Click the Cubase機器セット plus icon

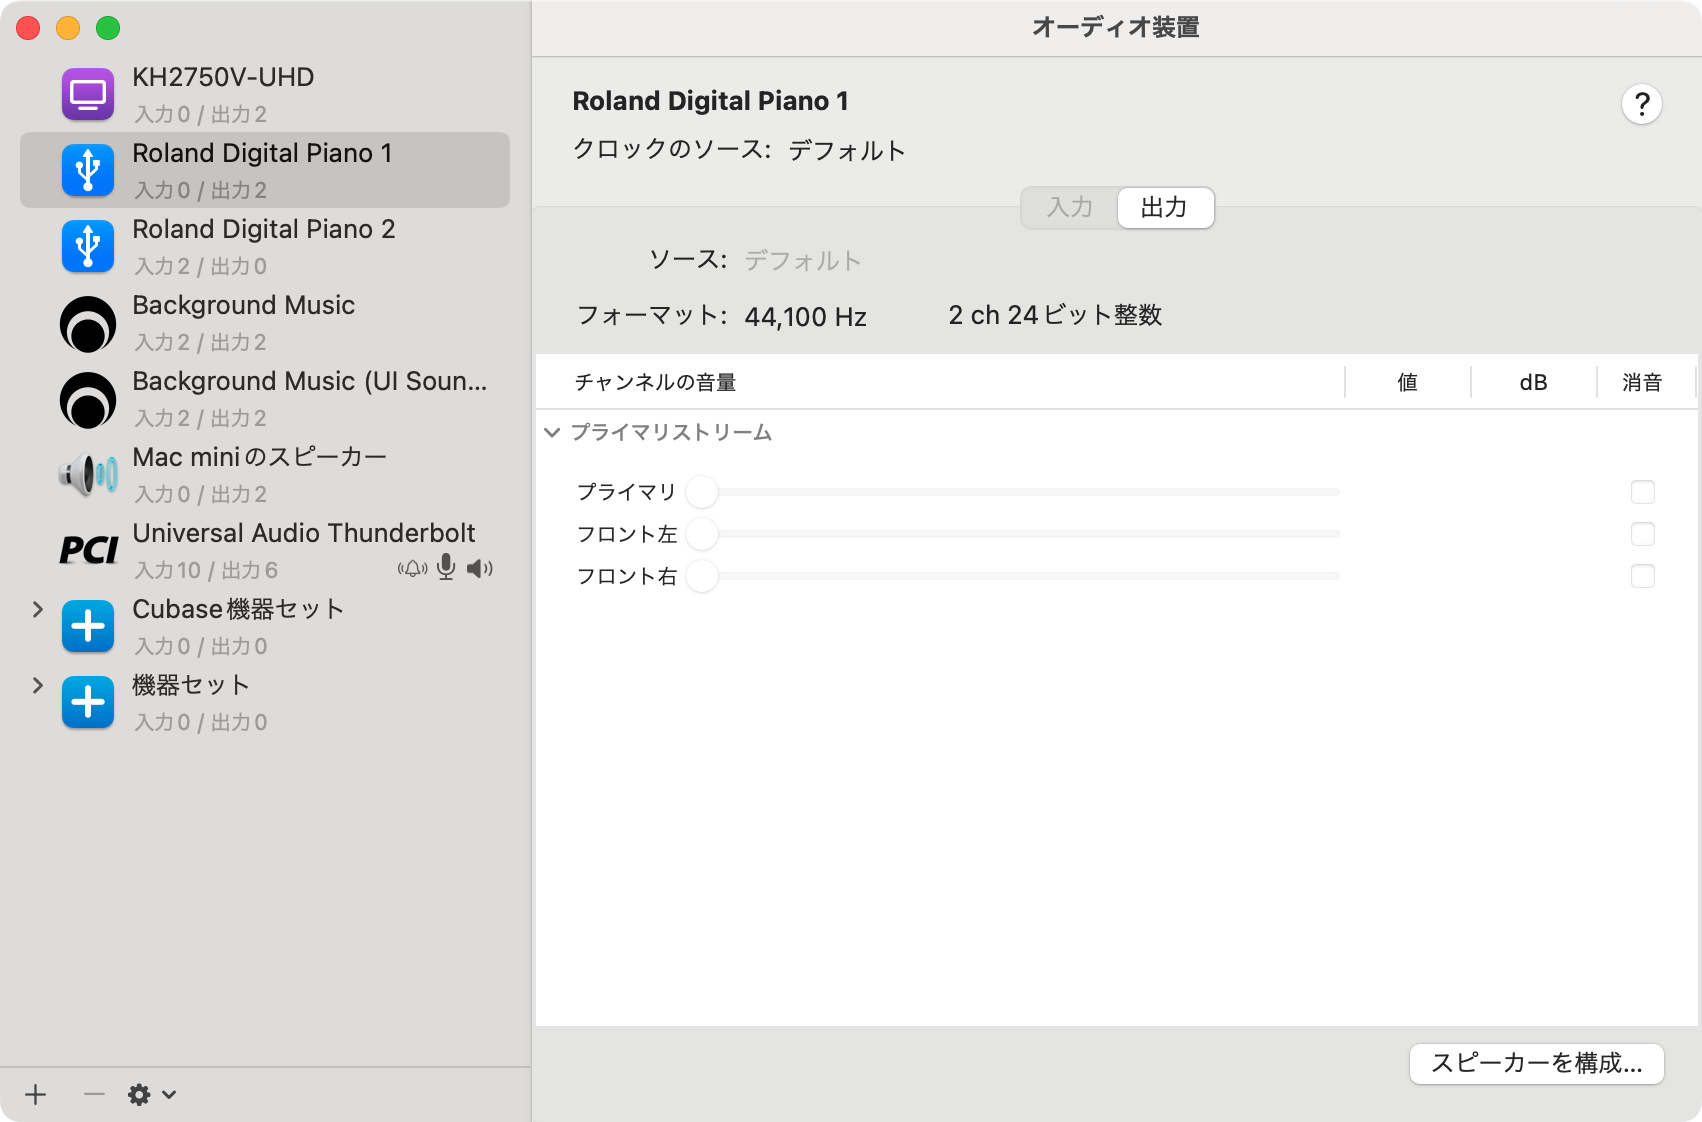tap(88, 627)
